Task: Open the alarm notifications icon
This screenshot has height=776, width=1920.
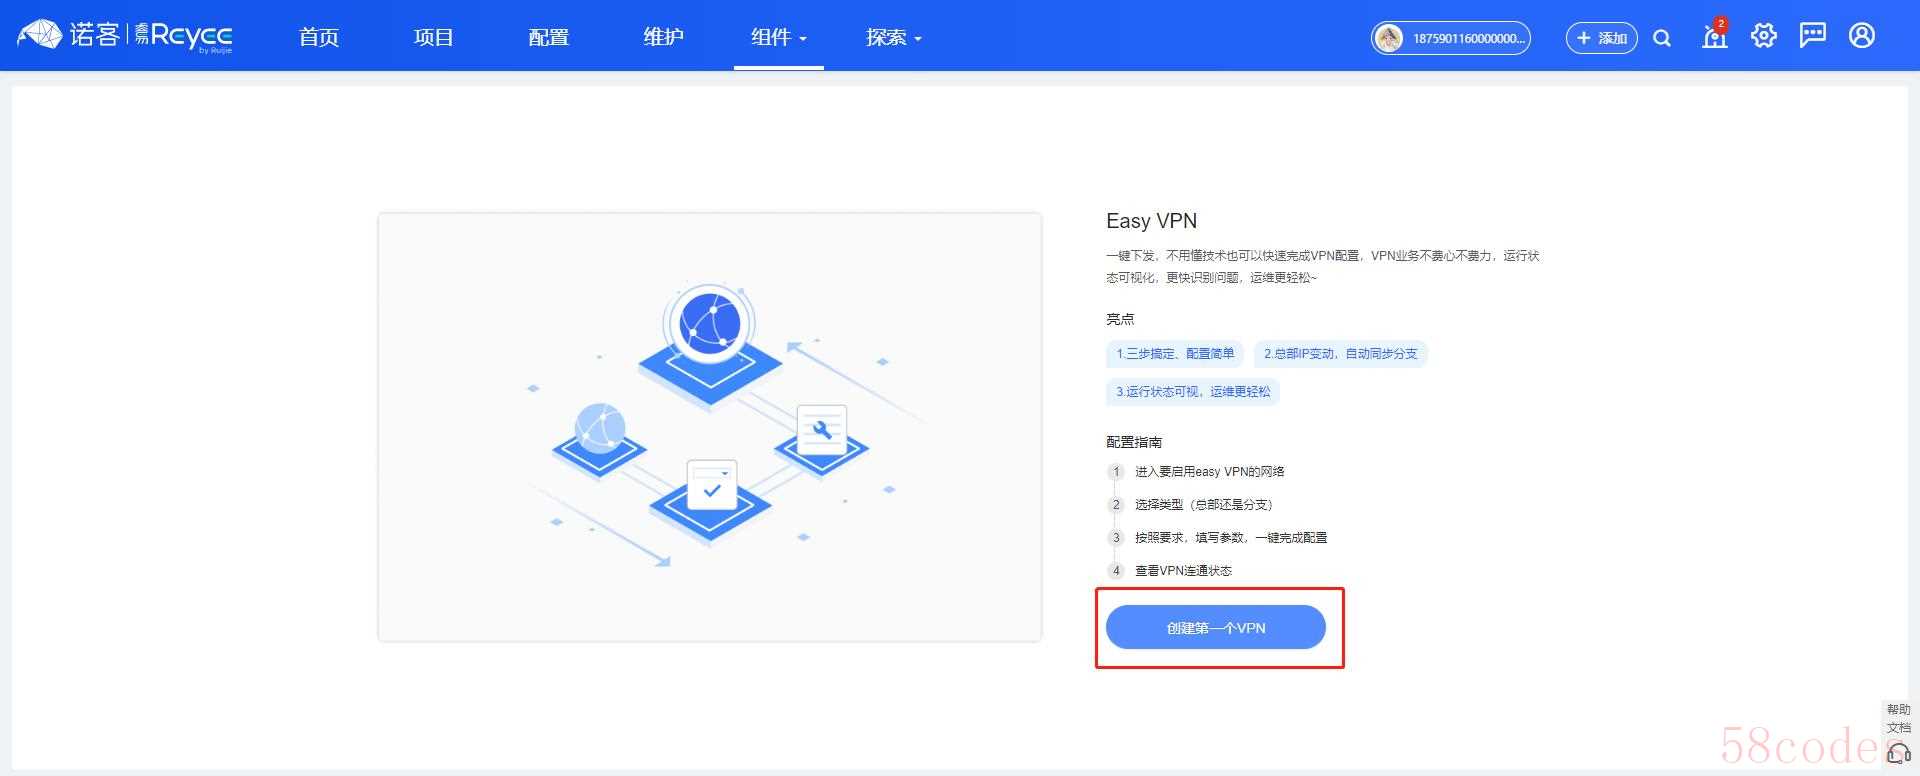Action: 1714,37
